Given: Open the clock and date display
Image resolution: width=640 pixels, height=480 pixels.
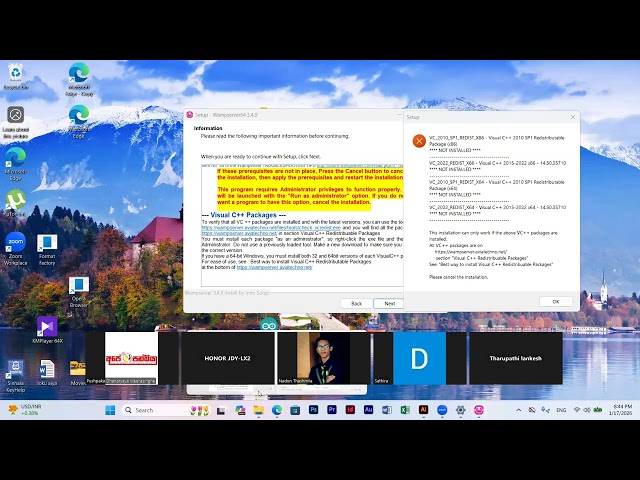Looking at the screenshot, I should tap(620, 410).
